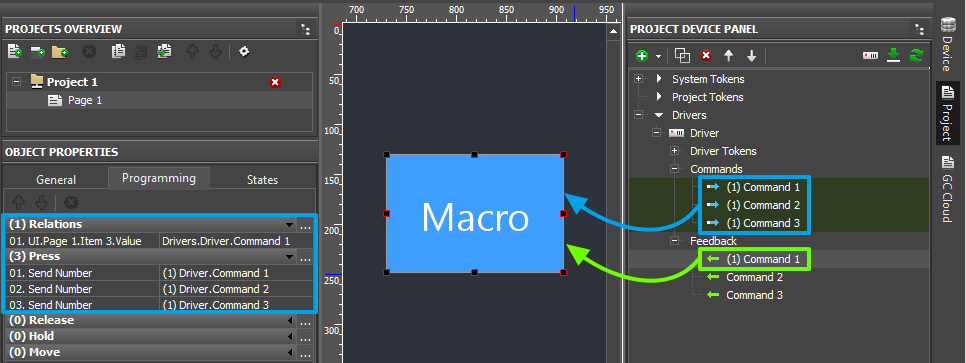Expand Driver Tokens in the device tree
The width and height of the screenshot is (966, 363).
point(674,151)
